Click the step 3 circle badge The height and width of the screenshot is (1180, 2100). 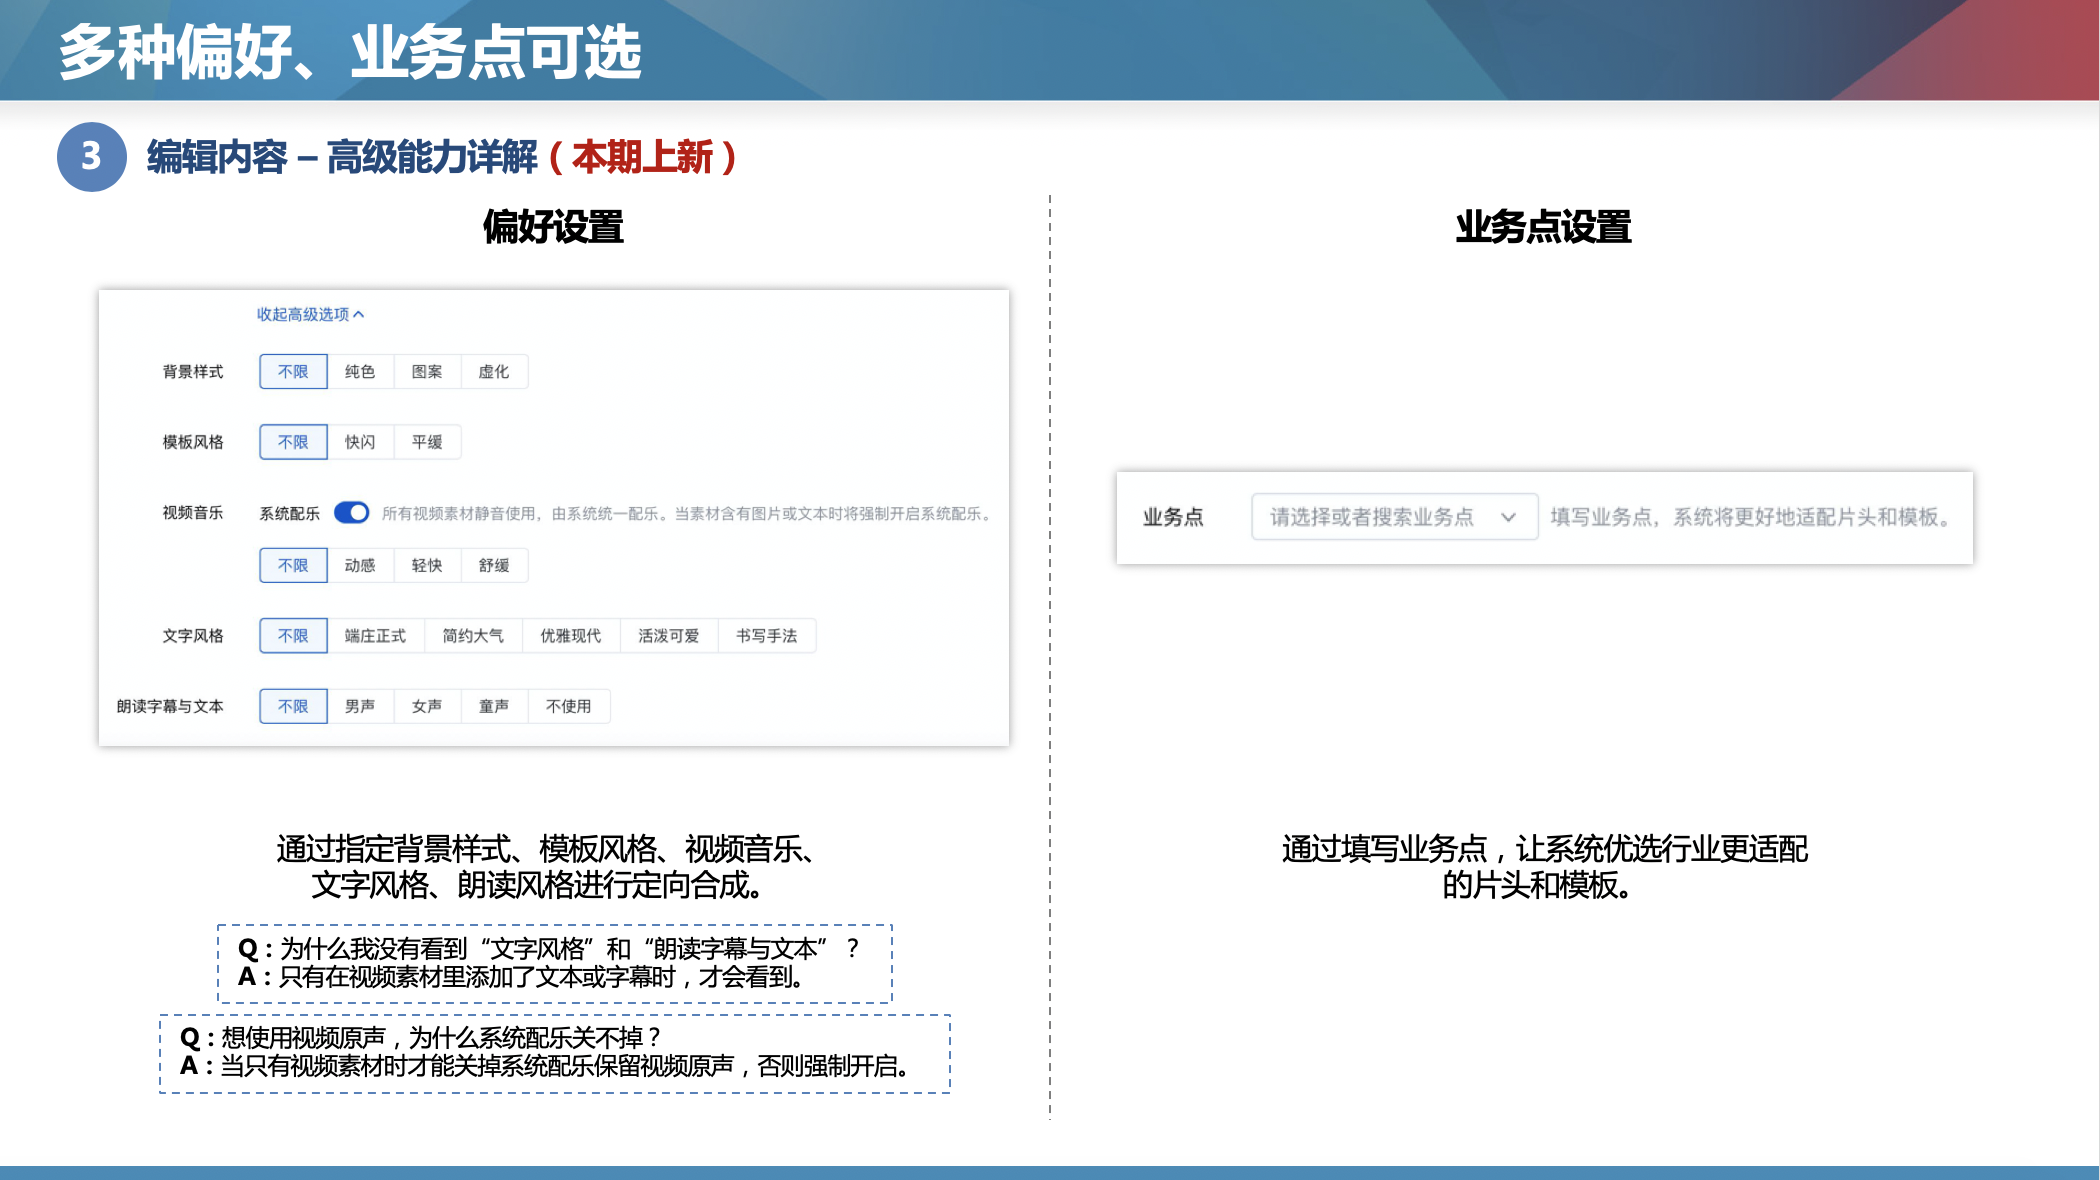pyautogui.click(x=91, y=157)
